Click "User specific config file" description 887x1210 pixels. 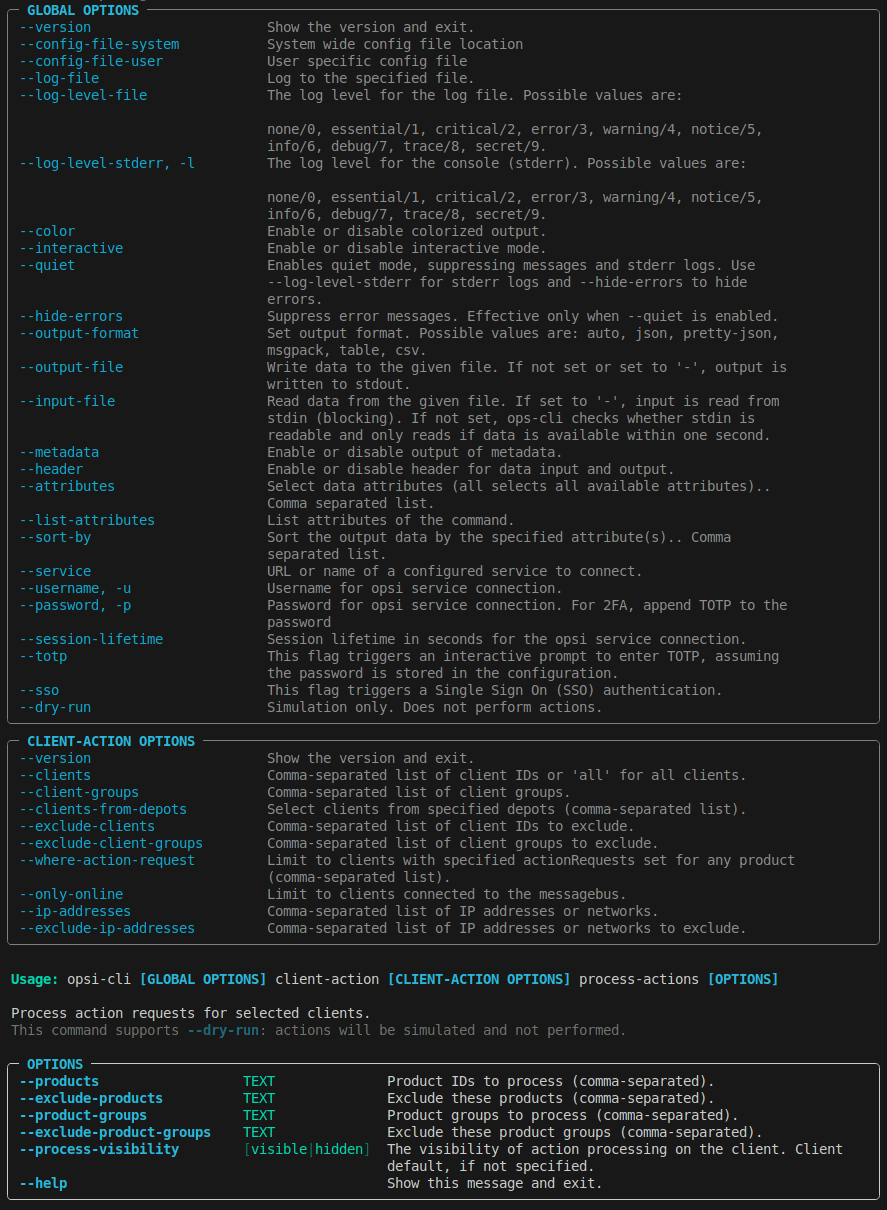coord(367,61)
